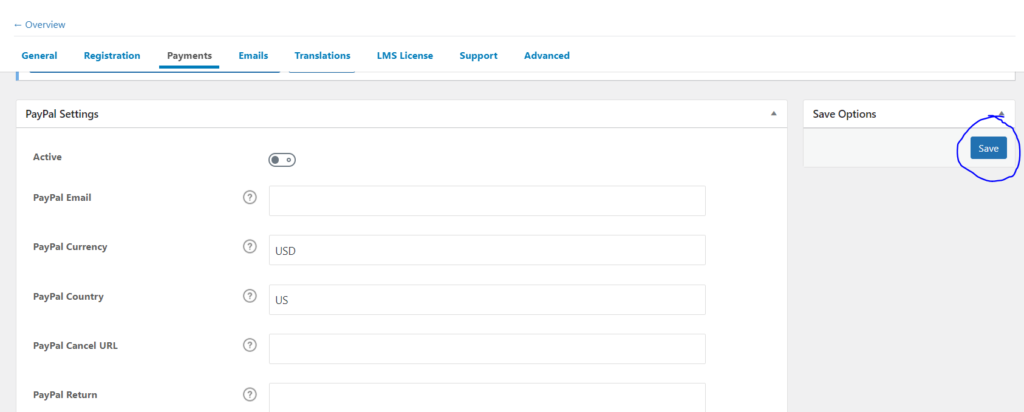Show help for PayPal Currency
The height and width of the screenshot is (412, 1024).
pos(249,247)
